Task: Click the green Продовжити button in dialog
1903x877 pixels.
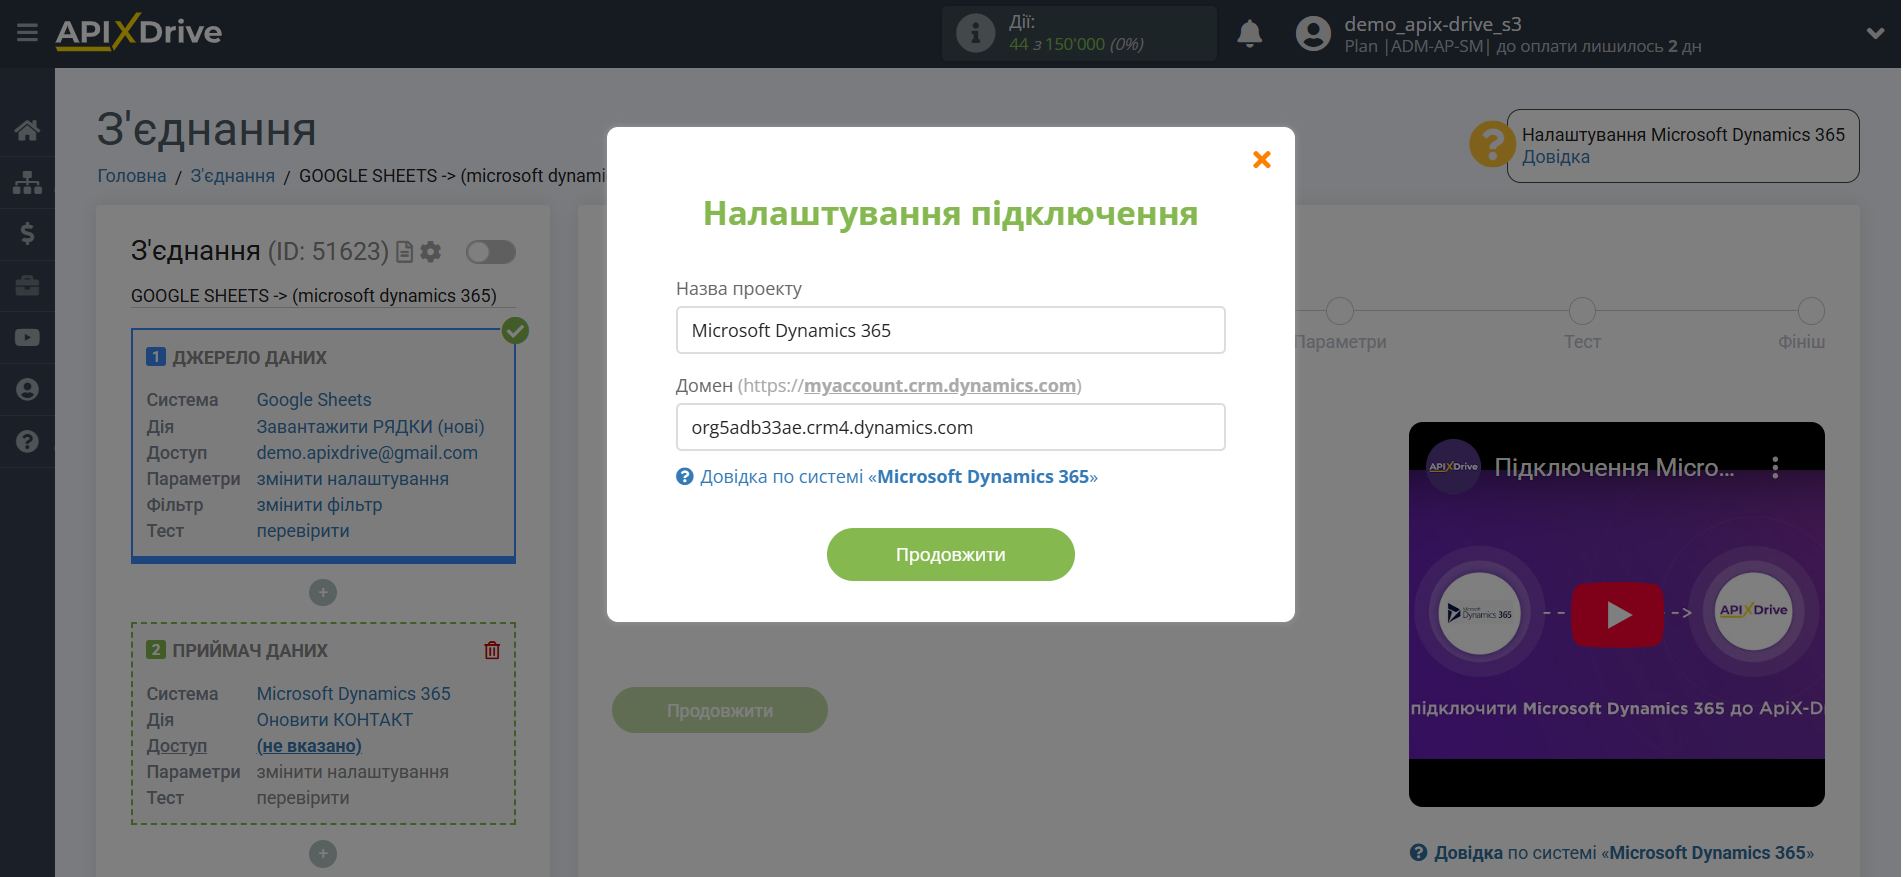Action: click(x=950, y=554)
